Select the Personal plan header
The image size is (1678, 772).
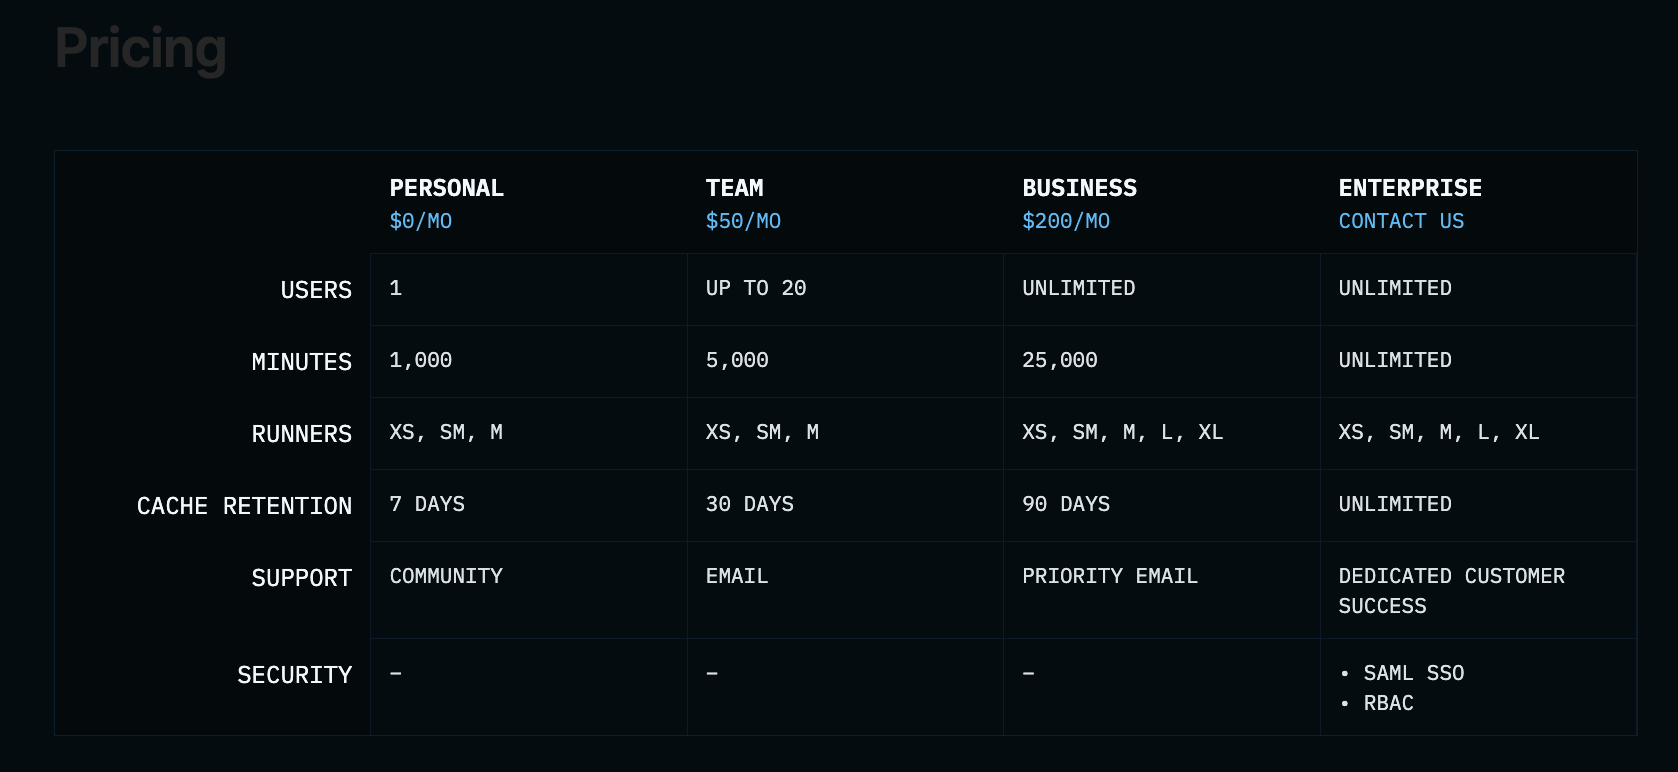click(446, 188)
